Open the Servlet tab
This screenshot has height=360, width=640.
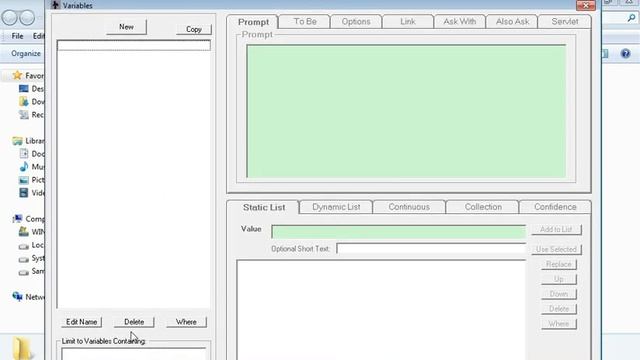coord(565,22)
